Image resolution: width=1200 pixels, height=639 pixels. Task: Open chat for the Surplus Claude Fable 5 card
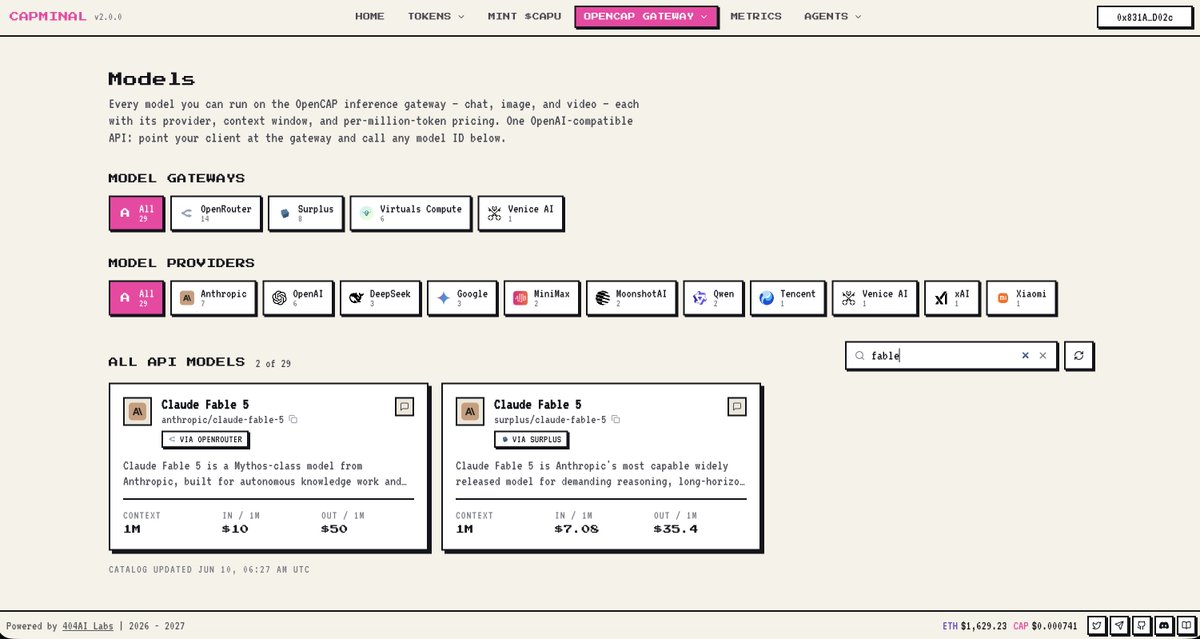(x=737, y=406)
